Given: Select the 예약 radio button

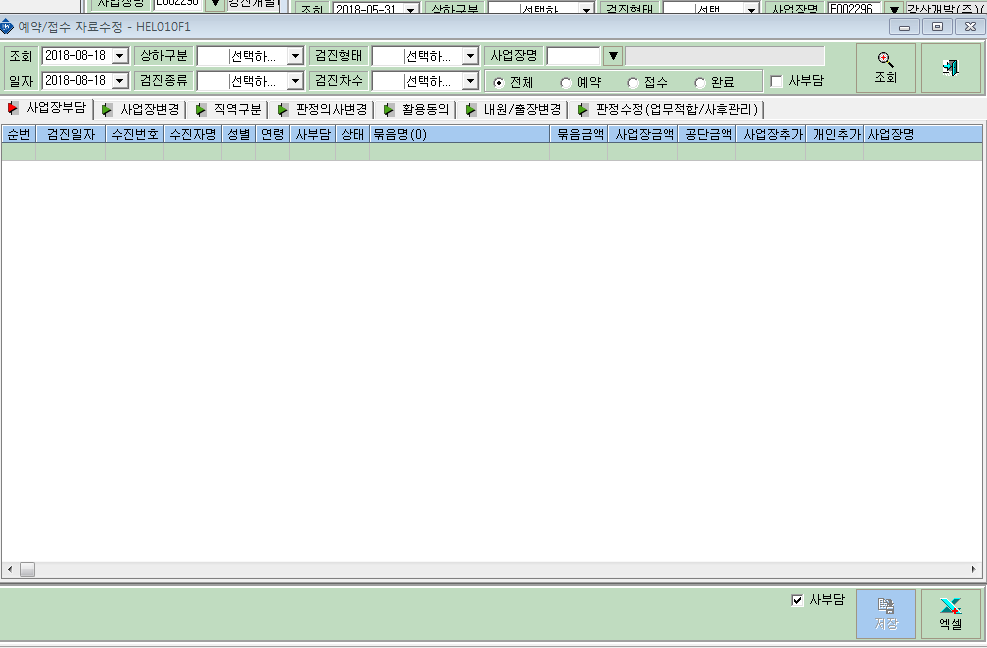Looking at the screenshot, I should tap(566, 82).
